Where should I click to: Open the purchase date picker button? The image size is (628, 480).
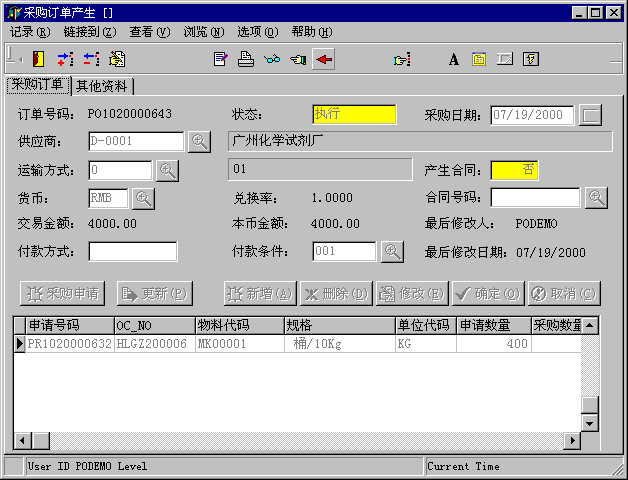[592, 115]
